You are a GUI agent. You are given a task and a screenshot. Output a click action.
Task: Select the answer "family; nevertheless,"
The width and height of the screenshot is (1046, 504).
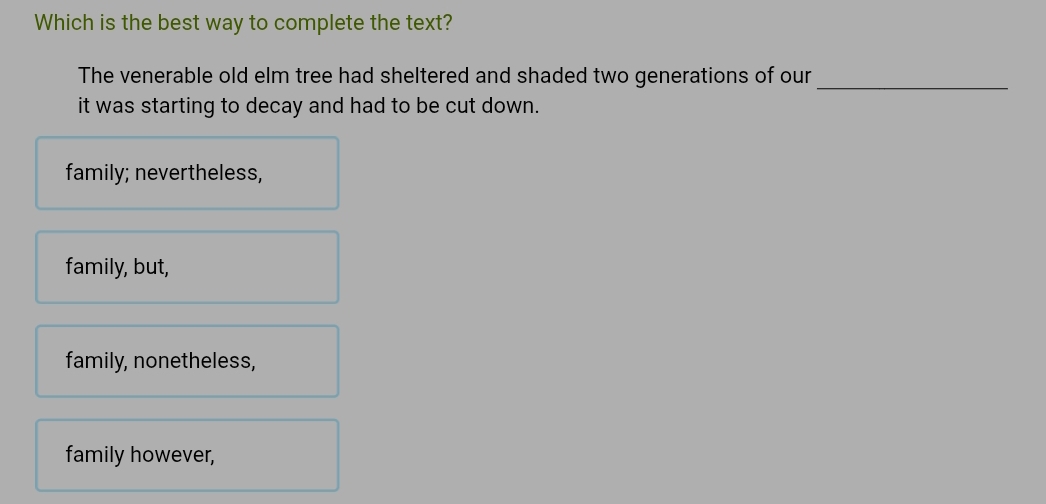(187, 173)
